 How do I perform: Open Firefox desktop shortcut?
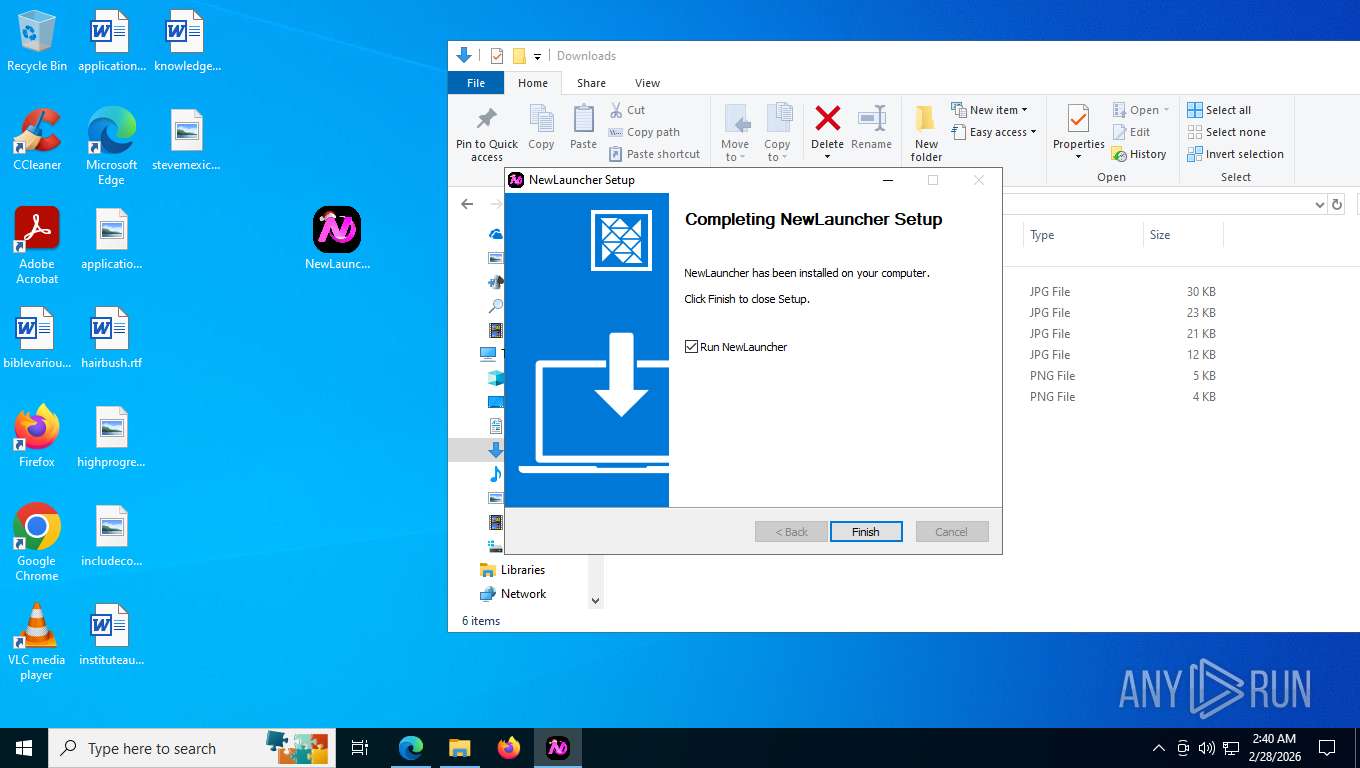(x=37, y=437)
